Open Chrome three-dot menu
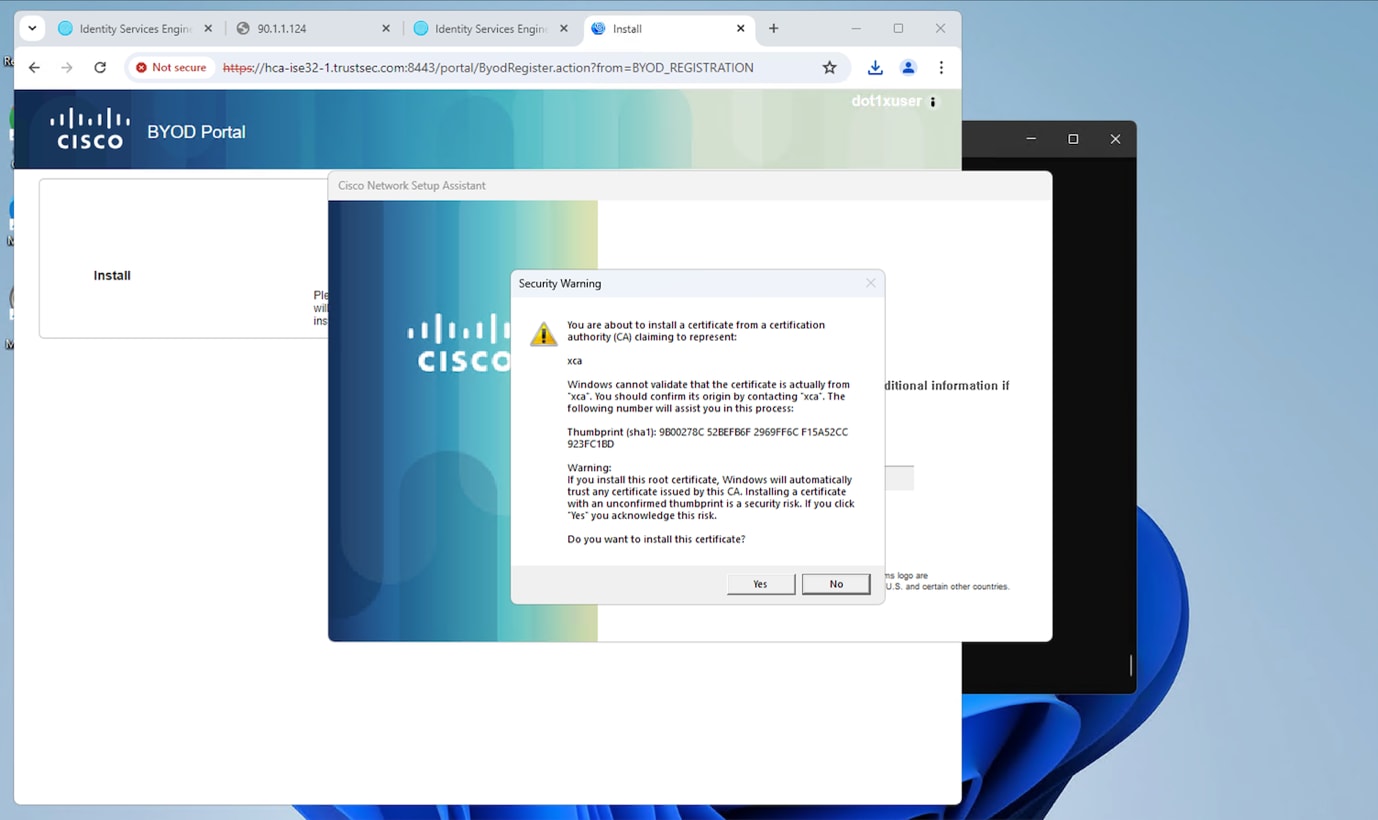Screen dimensions: 1378x820 (941, 68)
